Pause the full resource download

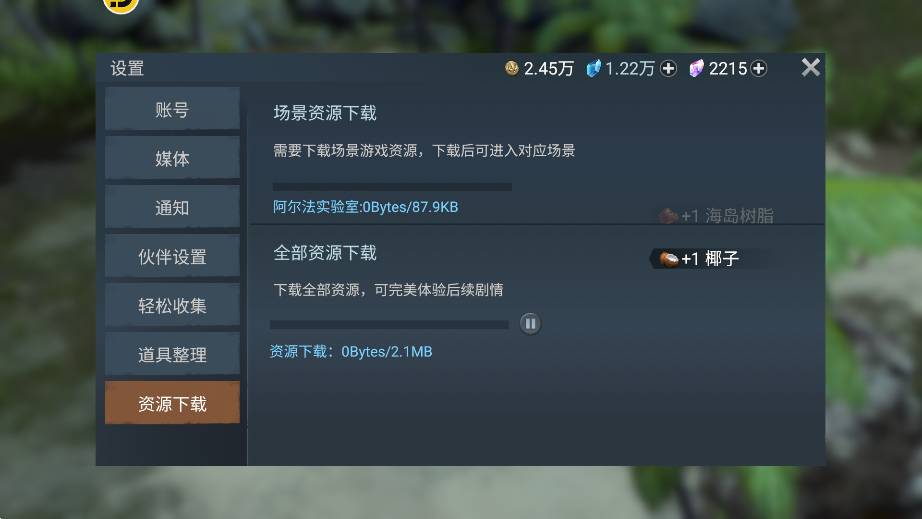[x=530, y=323]
